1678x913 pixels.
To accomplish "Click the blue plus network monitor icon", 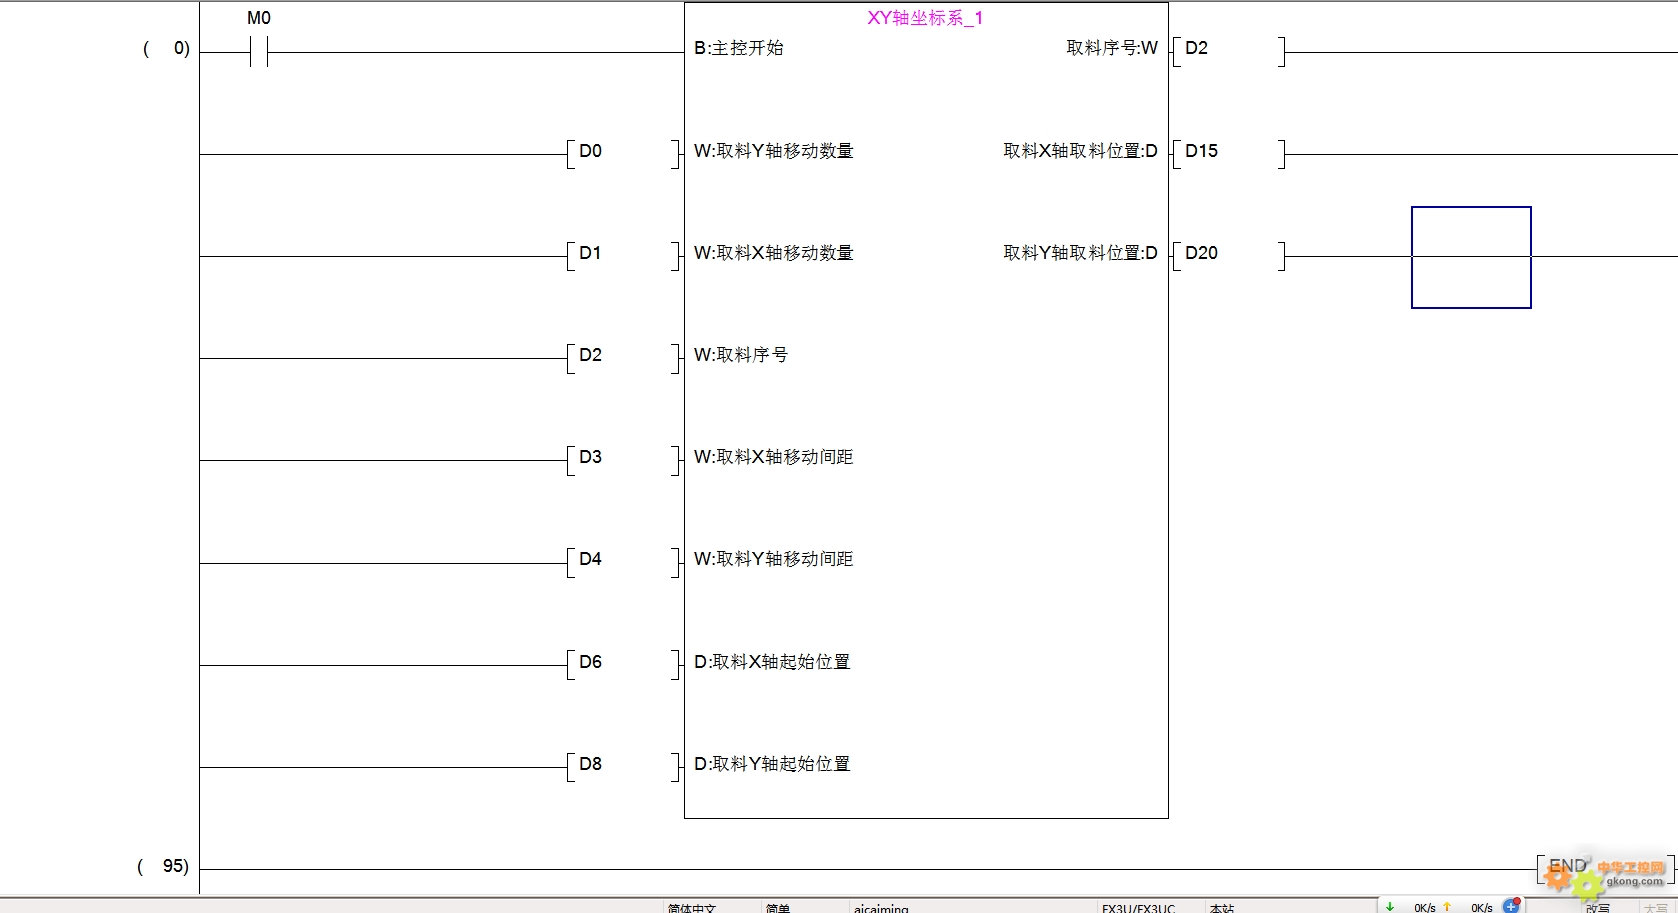I will point(1512,906).
